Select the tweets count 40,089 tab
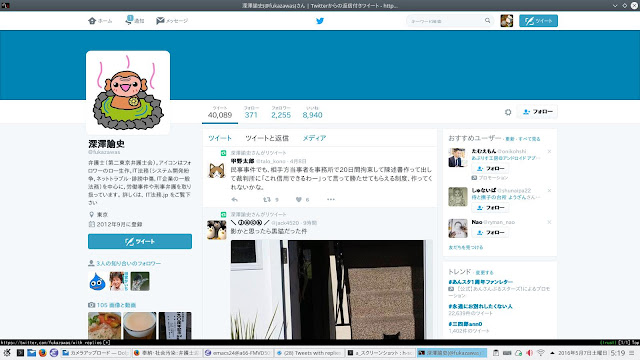640x360 pixels. tap(220, 112)
